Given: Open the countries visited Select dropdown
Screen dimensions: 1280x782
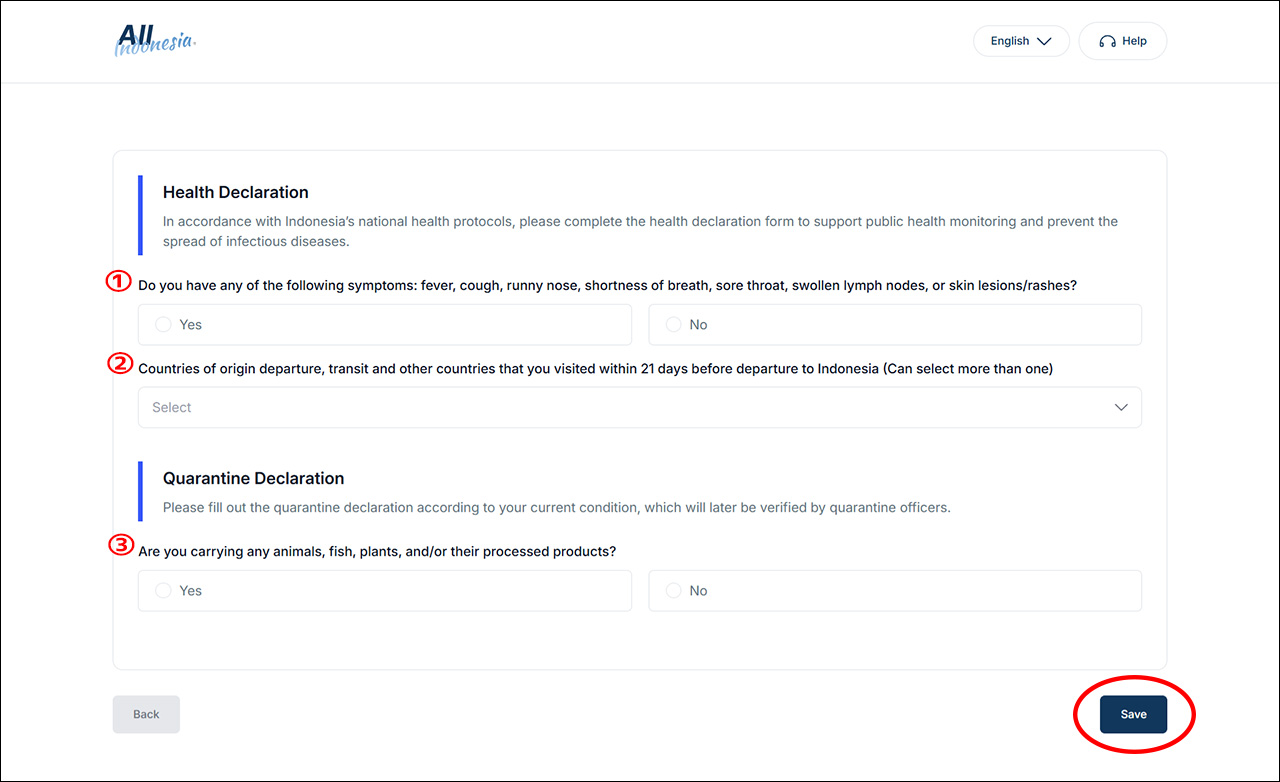Looking at the screenshot, I should click(x=640, y=408).
